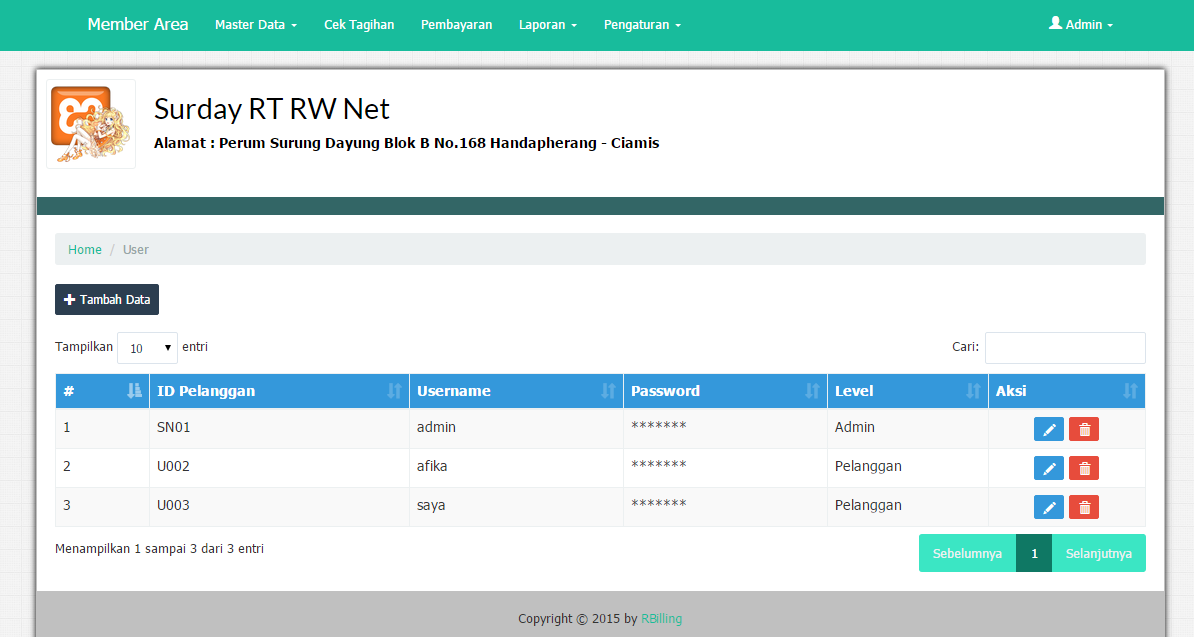This screenshot has width=1194, height=637.
Task: Click the plus icon on Tambah Data
Action: pyautogui.click(x=70, y=299)
